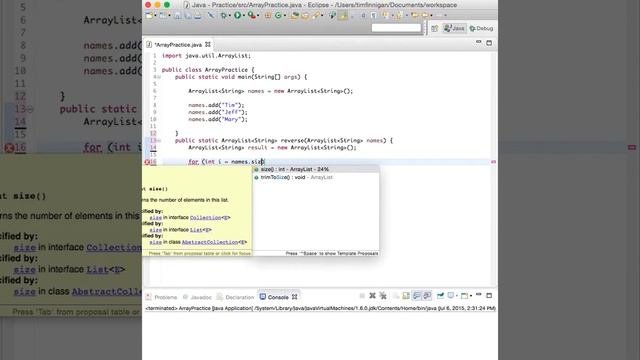Open the AbstractCollection<E> link in Javadoc popup
This screenshot has width=640, height=360.
[x=214, y=242]
